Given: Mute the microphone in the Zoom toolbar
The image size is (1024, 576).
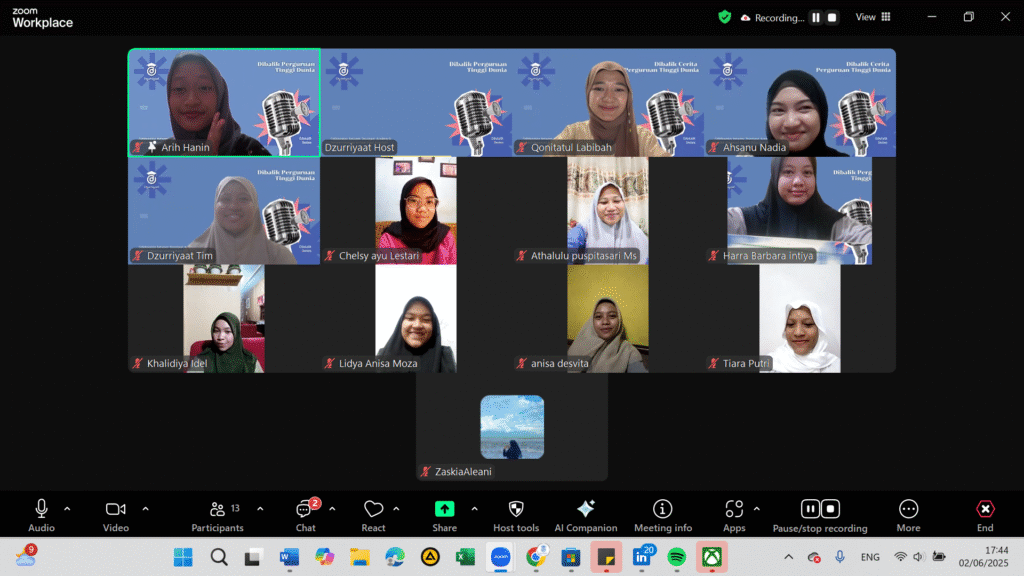Looking at the screenshot, I should [x=40, y=510].
